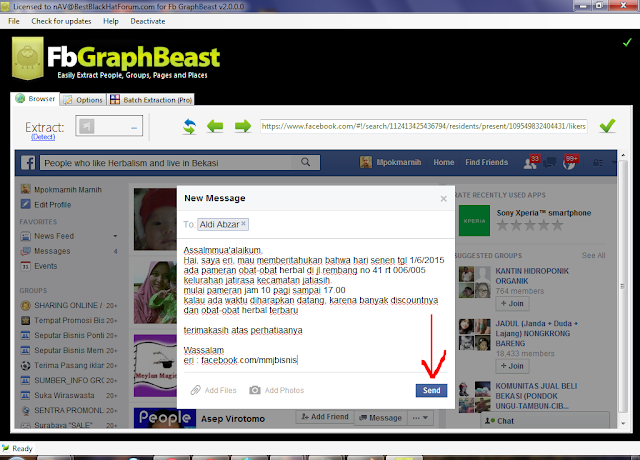Click the Events calendar icon
Screen dimensions: 640x460
click(x=25, y=266)
